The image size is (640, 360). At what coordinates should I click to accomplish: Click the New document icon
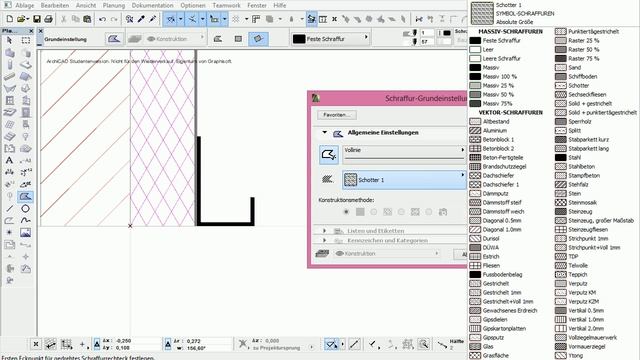coord(9,19)
